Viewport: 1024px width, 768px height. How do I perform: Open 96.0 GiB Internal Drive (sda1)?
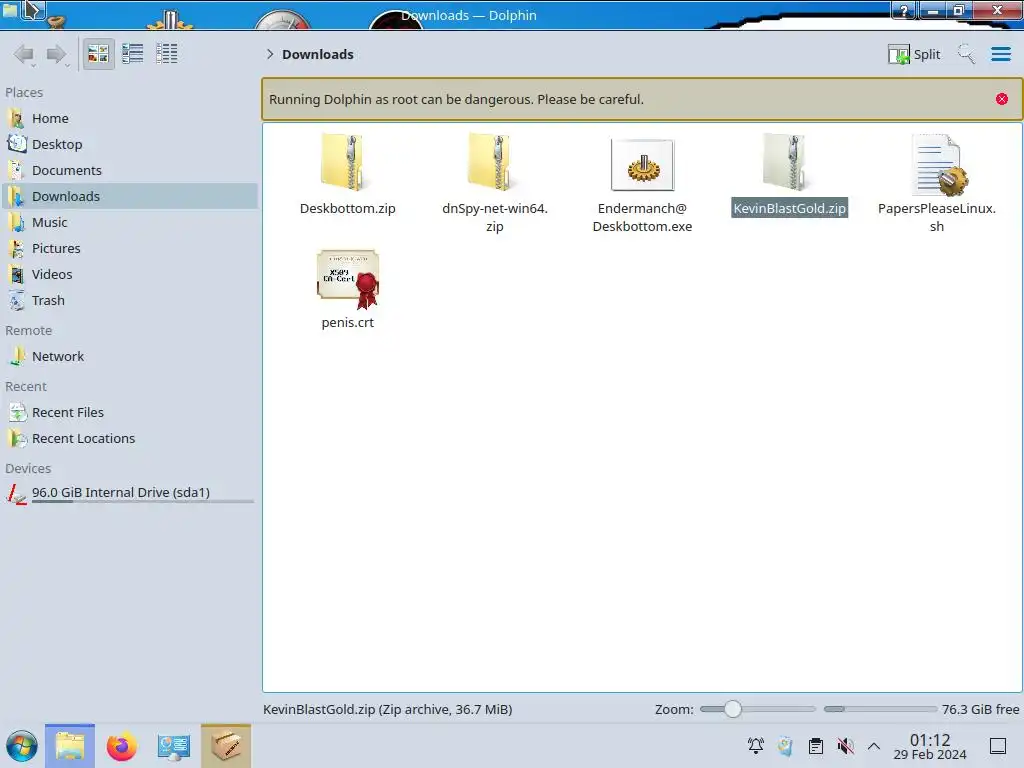(130, 493)
